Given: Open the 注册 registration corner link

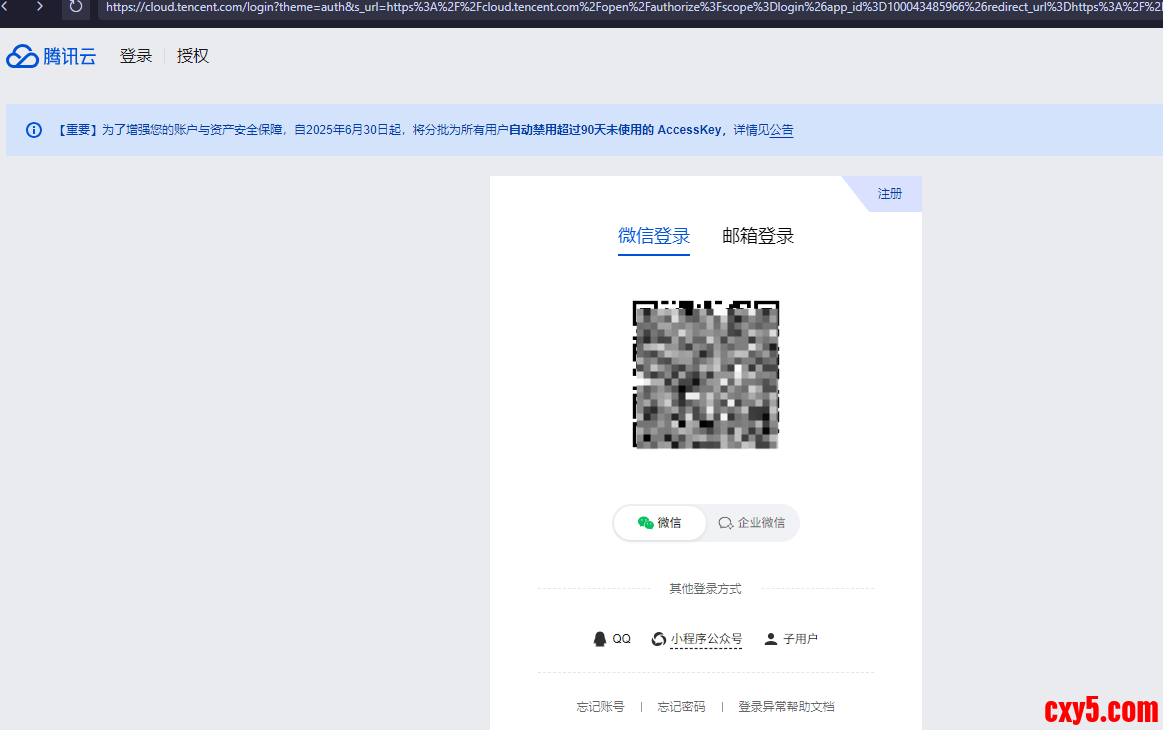Looking at the screenshot, I should 889,194.
